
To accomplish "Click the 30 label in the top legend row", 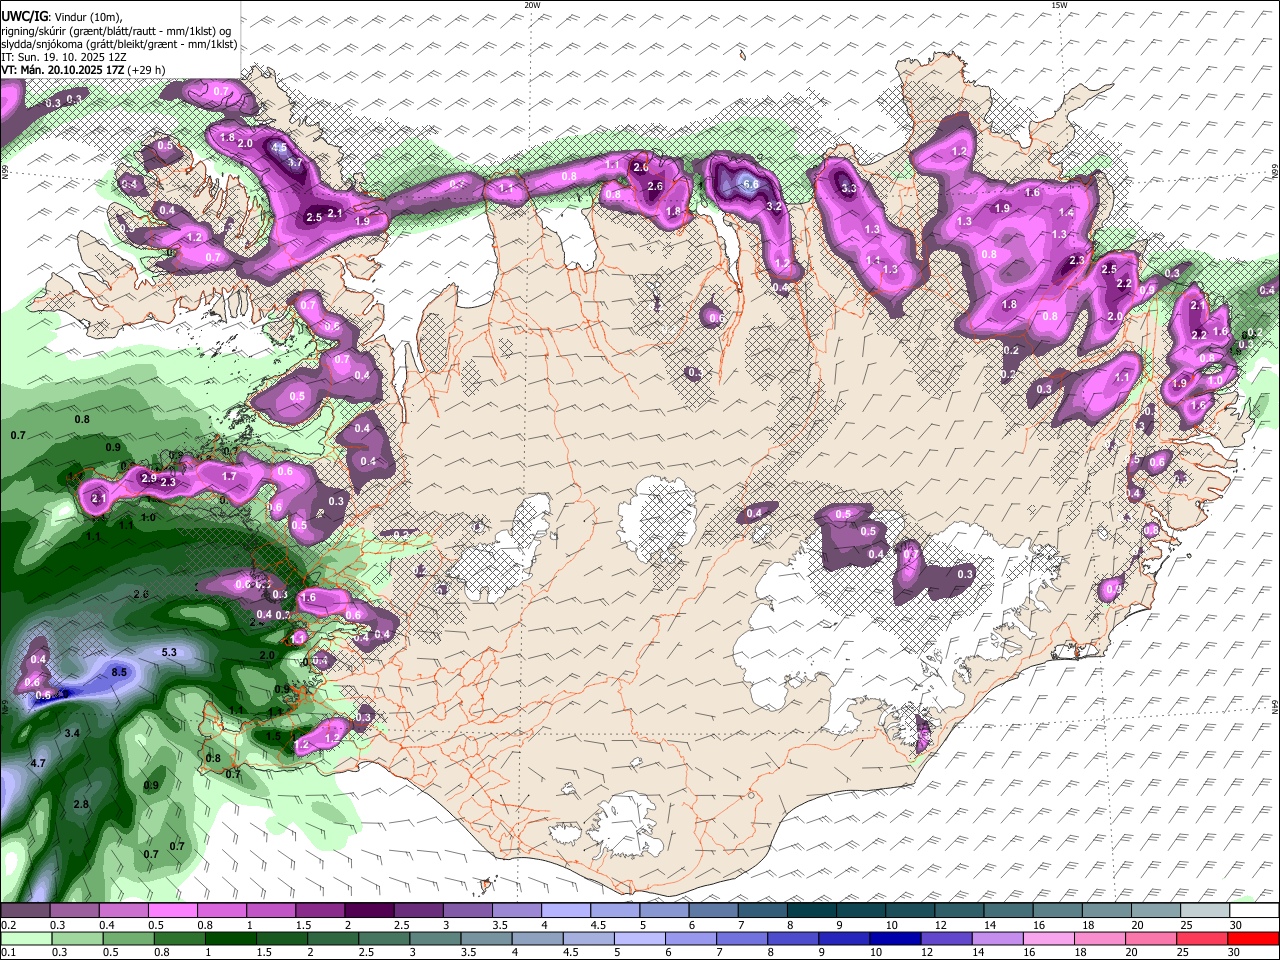I will 1236,925.
